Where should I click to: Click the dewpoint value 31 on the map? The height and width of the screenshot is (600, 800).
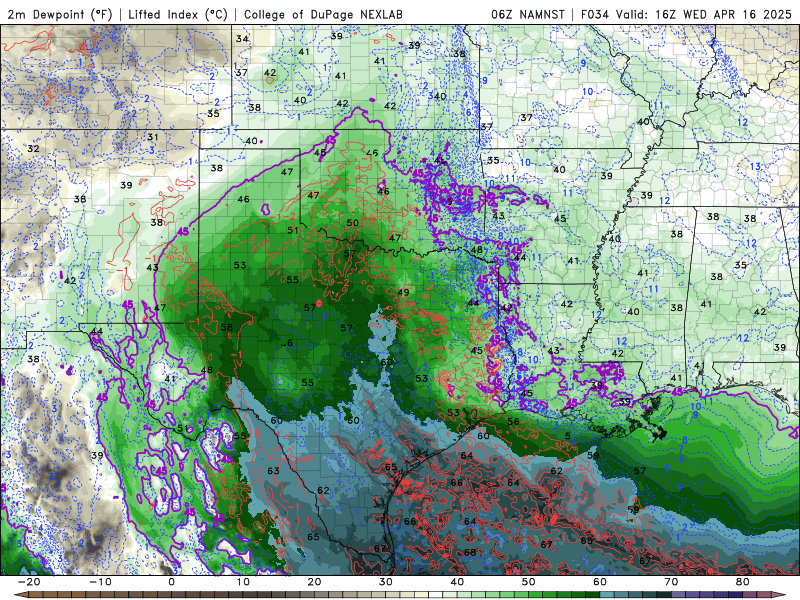click(153, 137)
